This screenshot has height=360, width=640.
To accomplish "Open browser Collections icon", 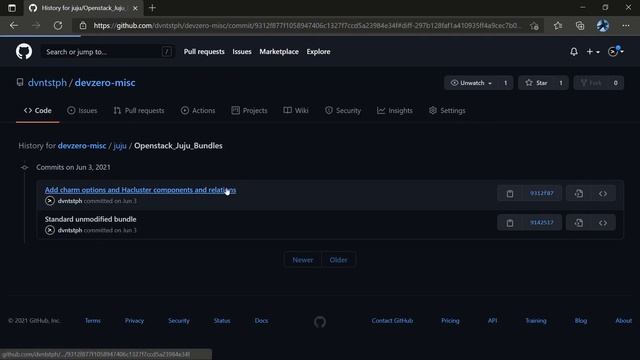I will click(x=580, y=26).
